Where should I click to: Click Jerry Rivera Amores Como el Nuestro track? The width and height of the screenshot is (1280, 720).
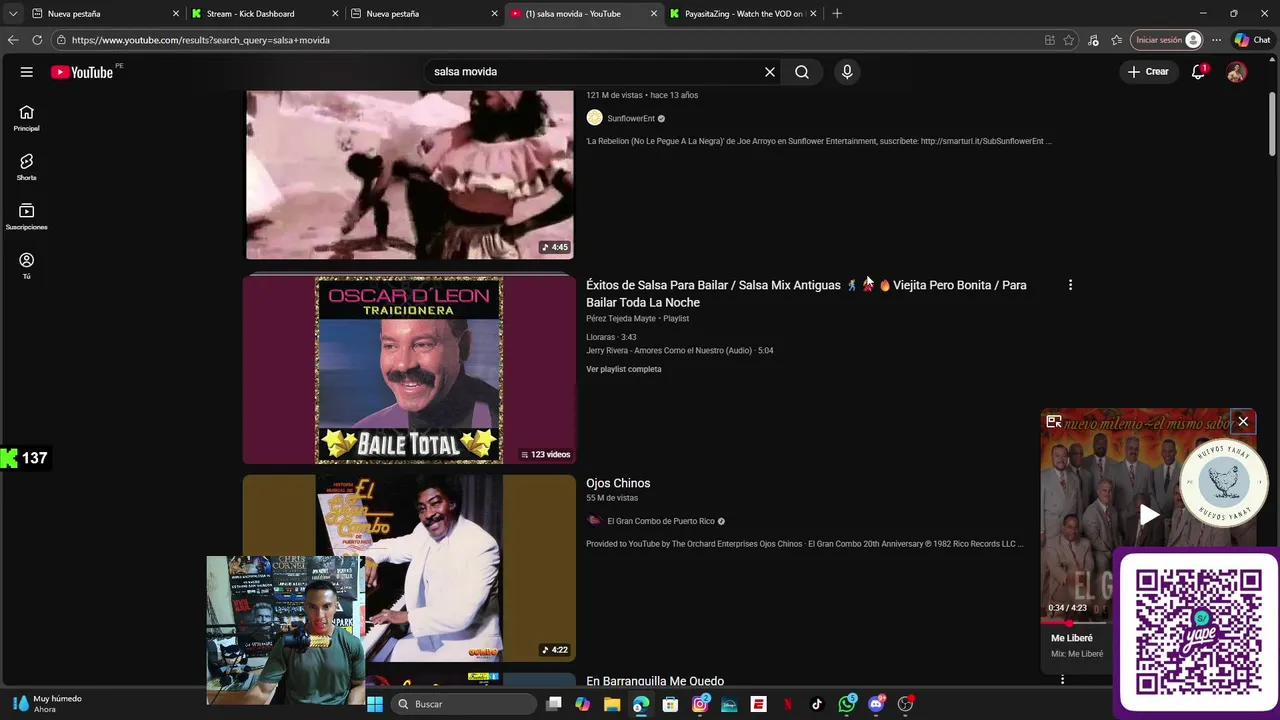click(x=680, y=350)
